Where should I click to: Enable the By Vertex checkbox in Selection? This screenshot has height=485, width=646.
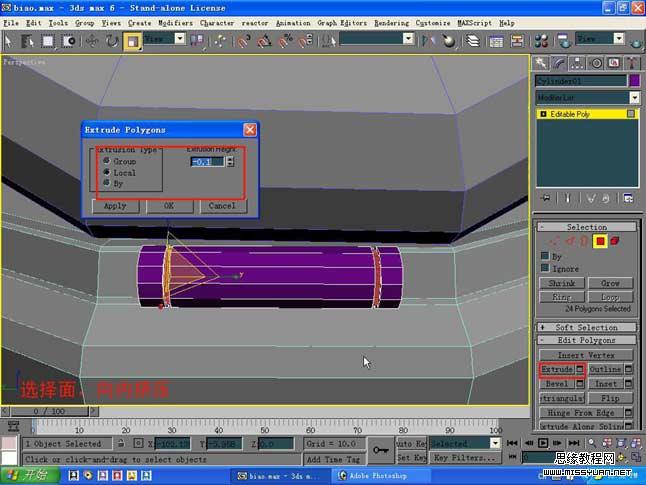545,256
